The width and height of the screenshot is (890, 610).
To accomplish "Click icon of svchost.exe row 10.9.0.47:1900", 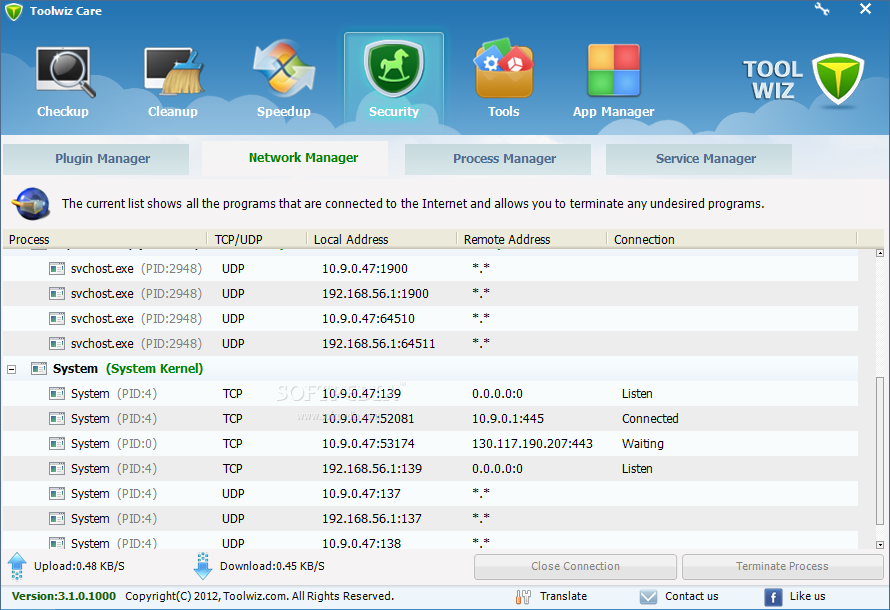I will 57,268.
